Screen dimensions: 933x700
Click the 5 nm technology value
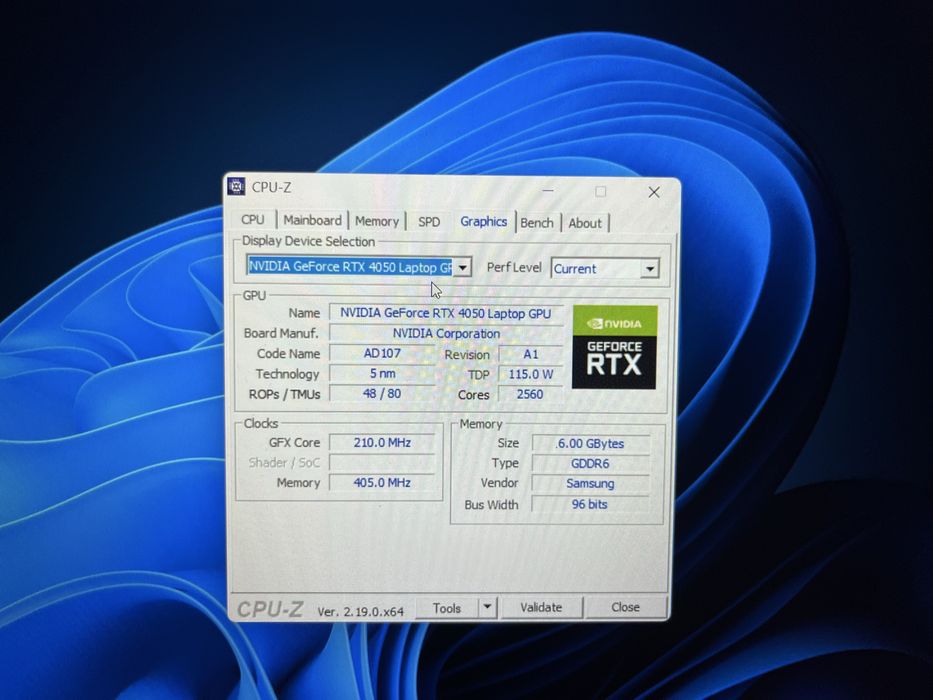pos(382,373)
